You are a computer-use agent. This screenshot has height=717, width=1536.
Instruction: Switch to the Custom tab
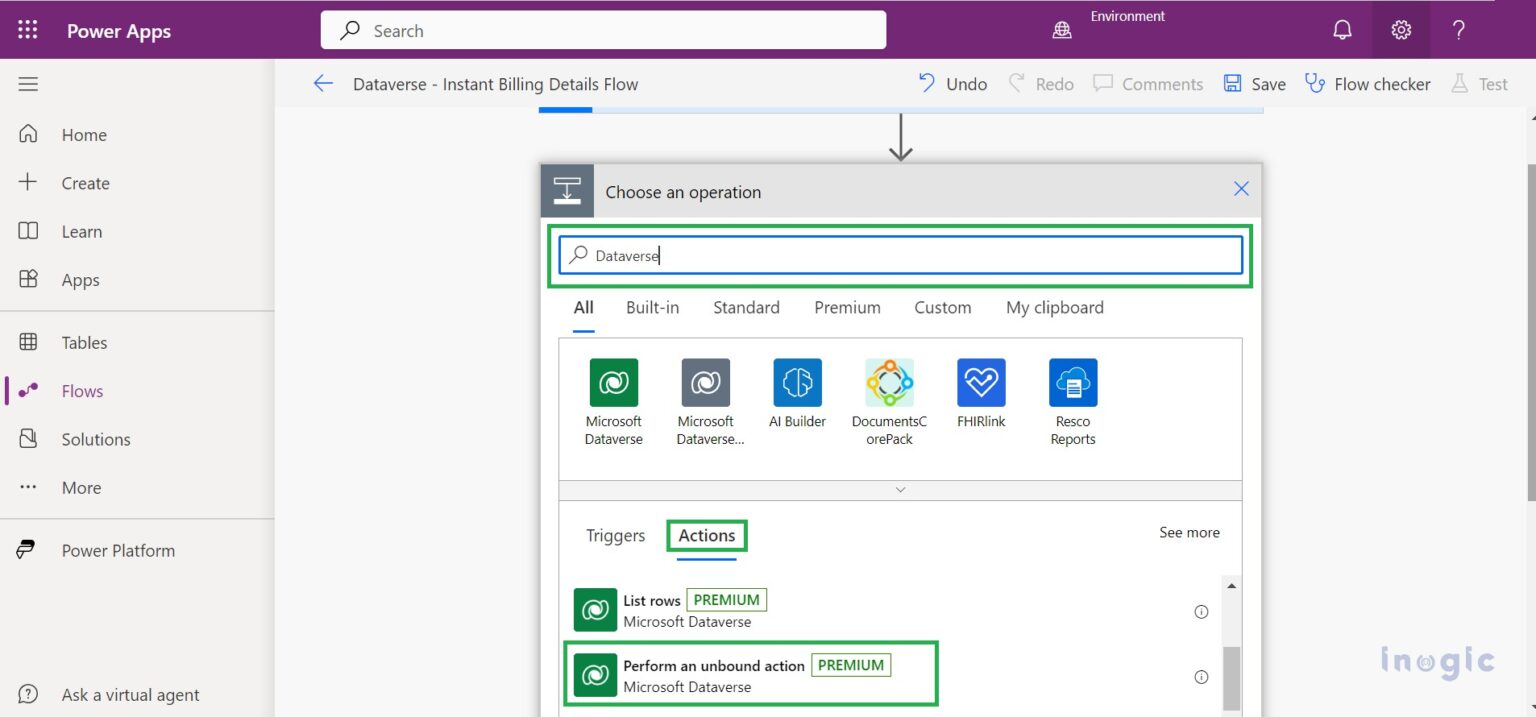pyautogui.click(x=942, y=308)
